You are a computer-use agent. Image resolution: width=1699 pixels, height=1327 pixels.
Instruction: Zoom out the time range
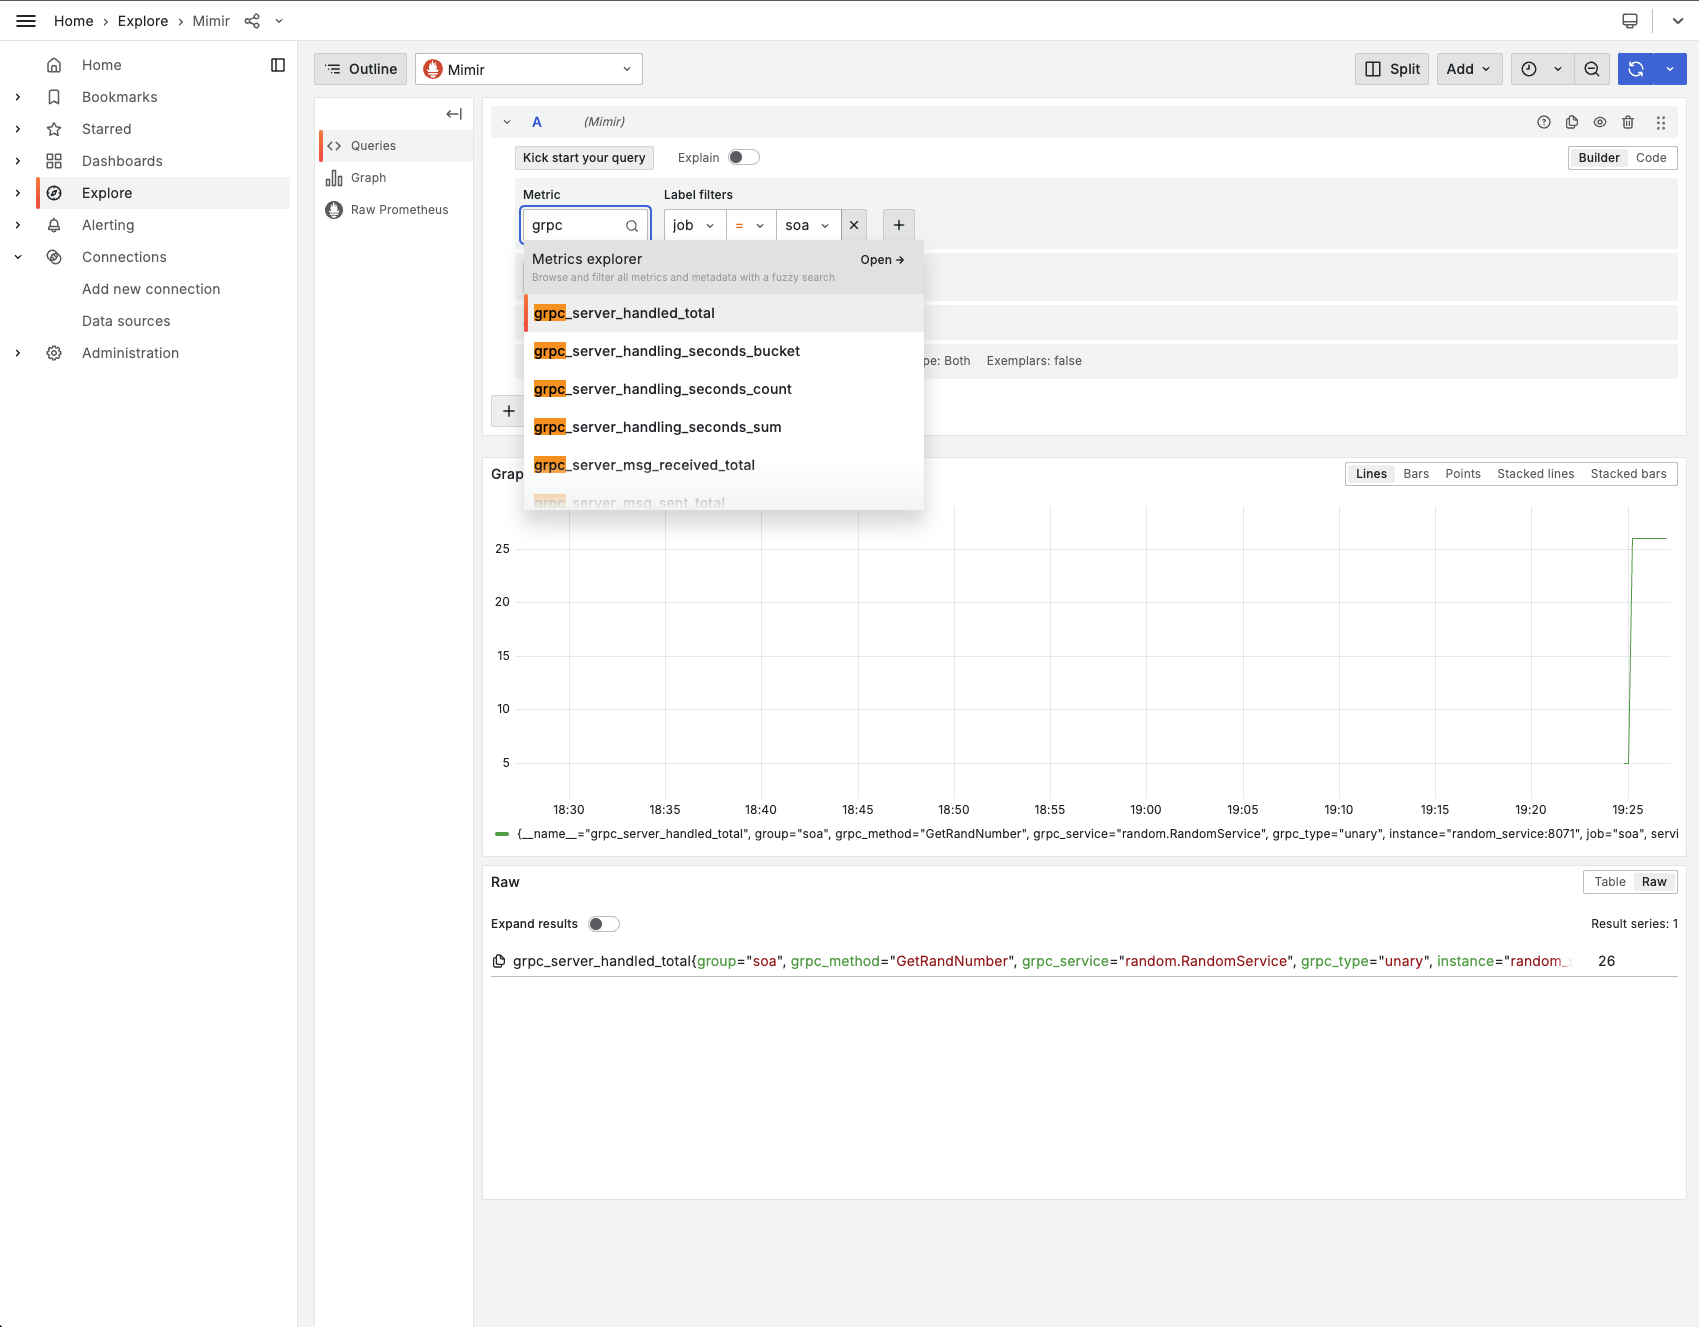[1592, 69]
